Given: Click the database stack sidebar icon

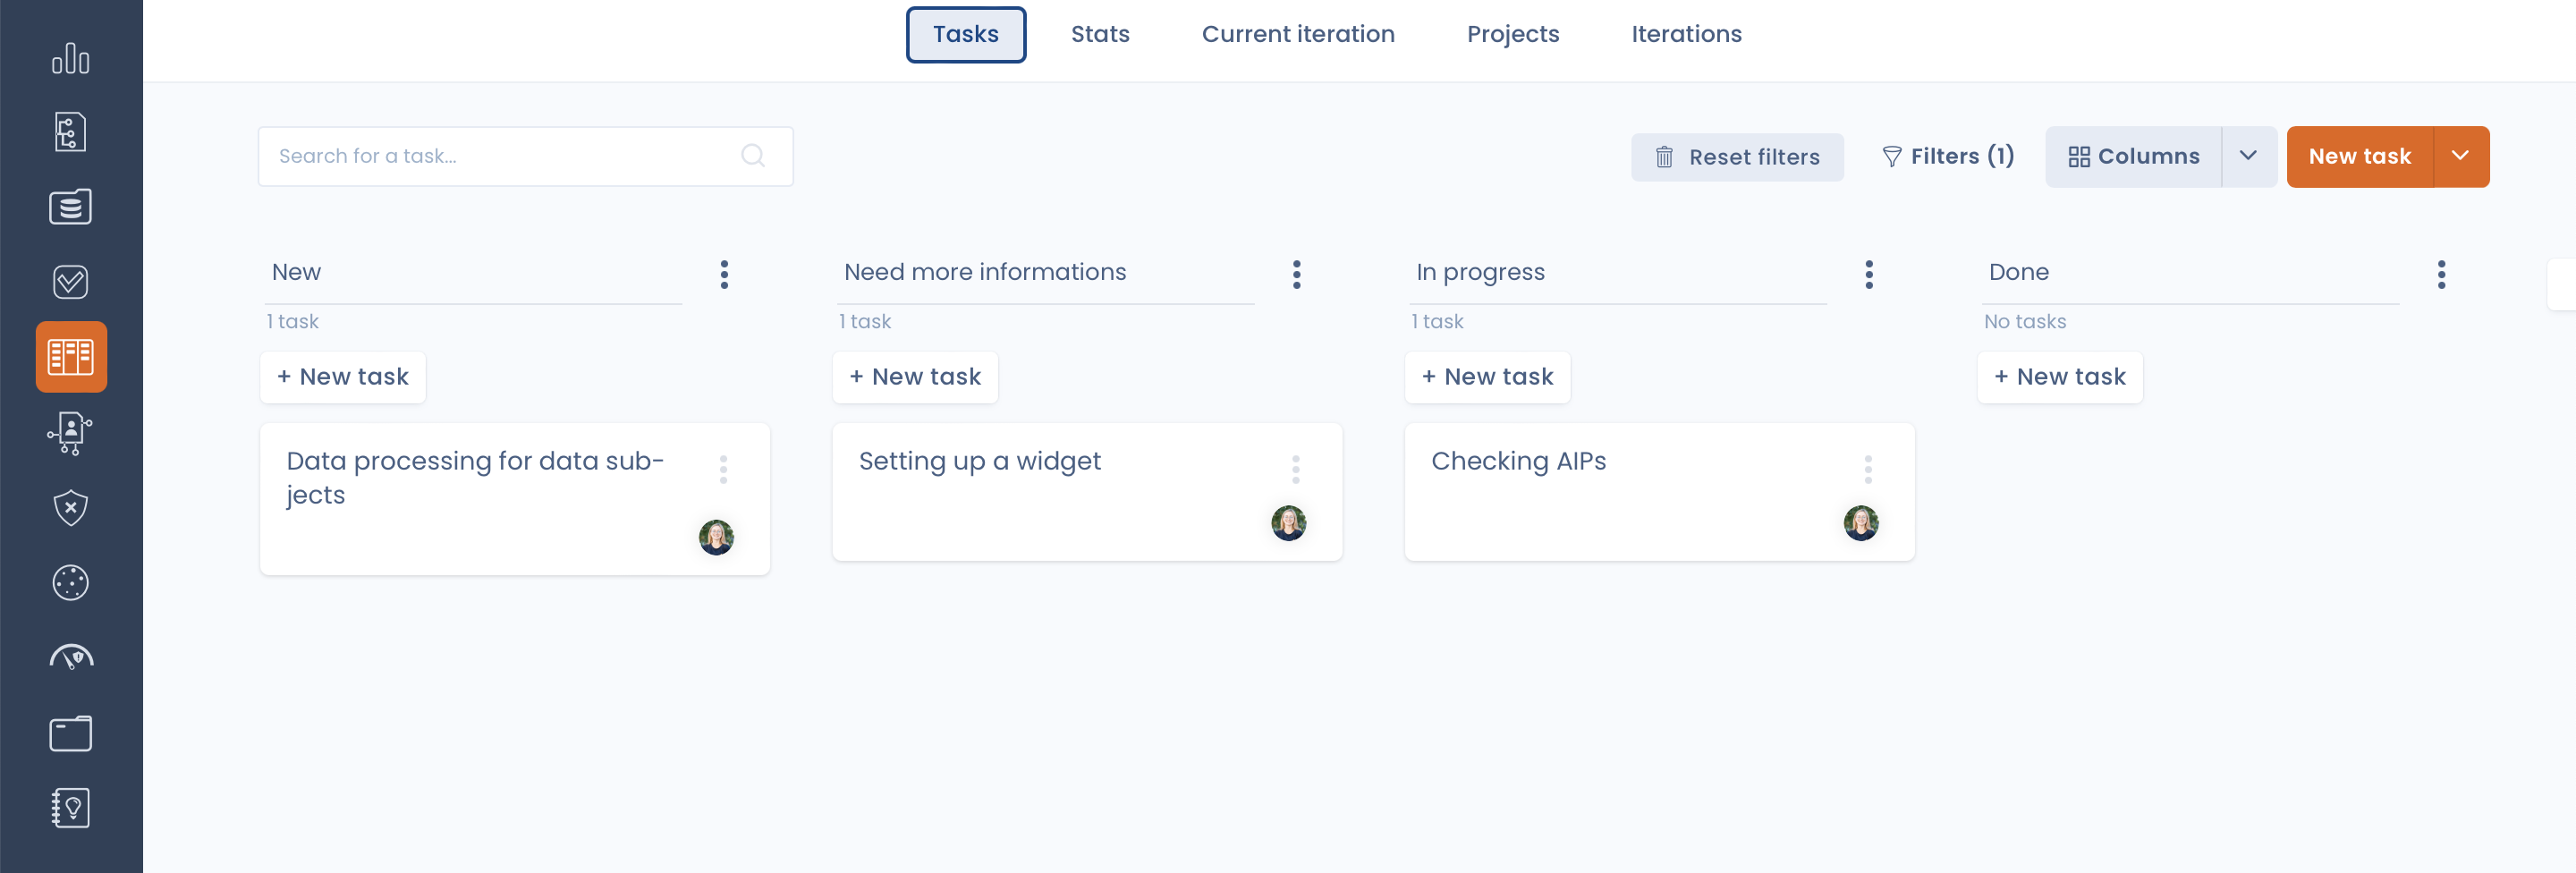Looking at the screenshot, I should [70, 207].
